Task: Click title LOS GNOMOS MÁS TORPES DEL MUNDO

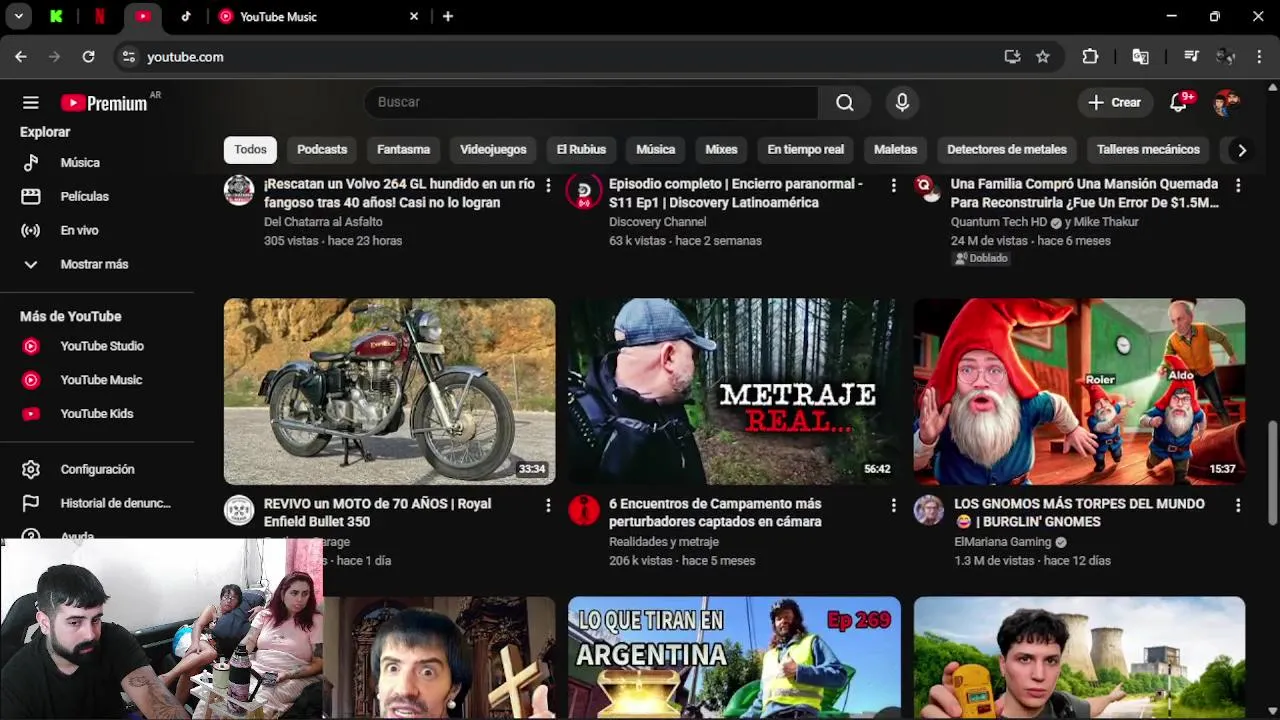Action: [1079, 512]
